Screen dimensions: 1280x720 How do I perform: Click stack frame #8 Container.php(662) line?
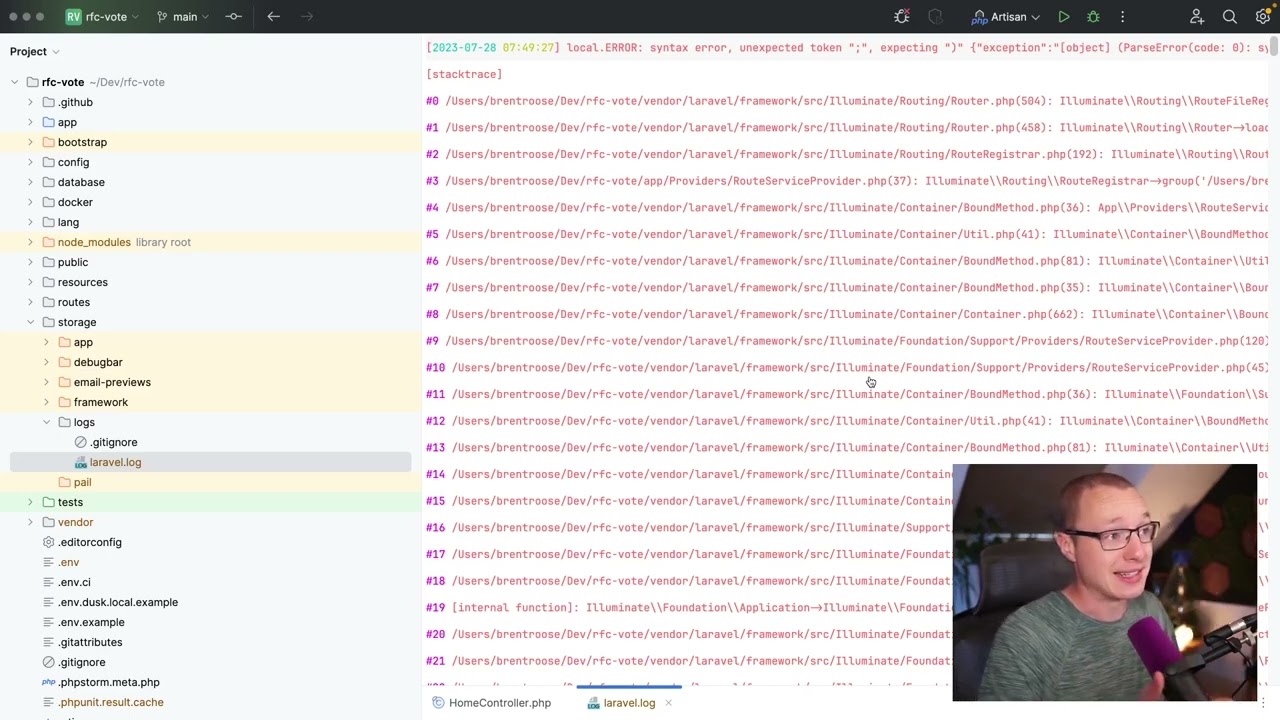point(846,314)
